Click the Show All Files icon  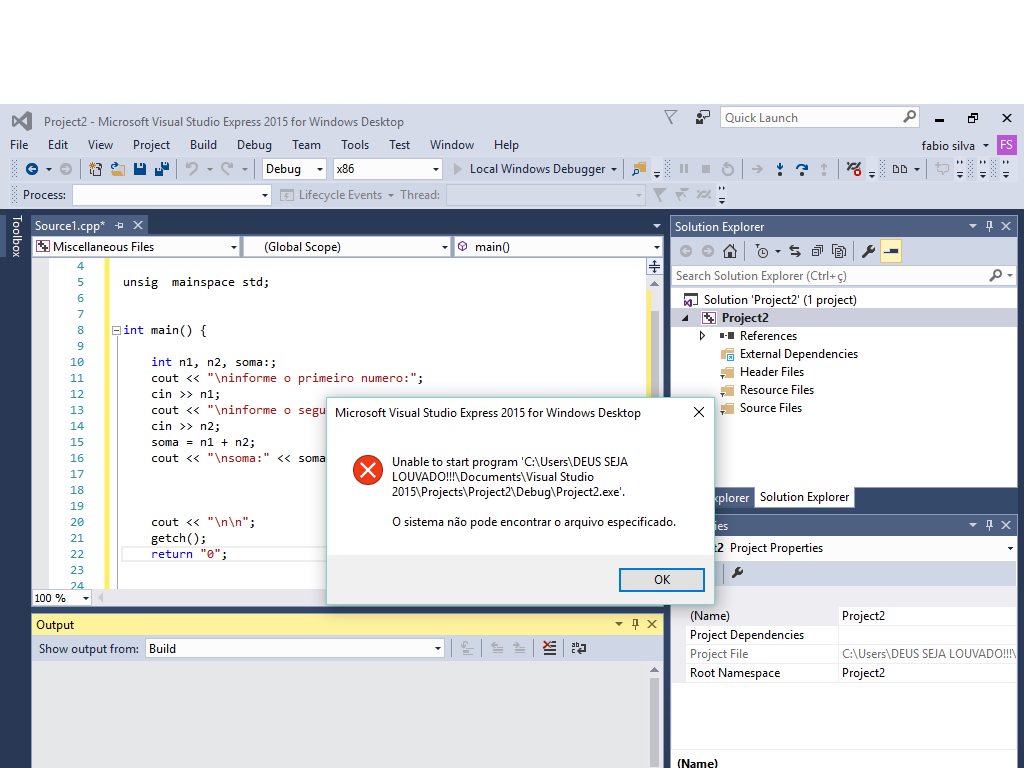click(x=839, y=251)
